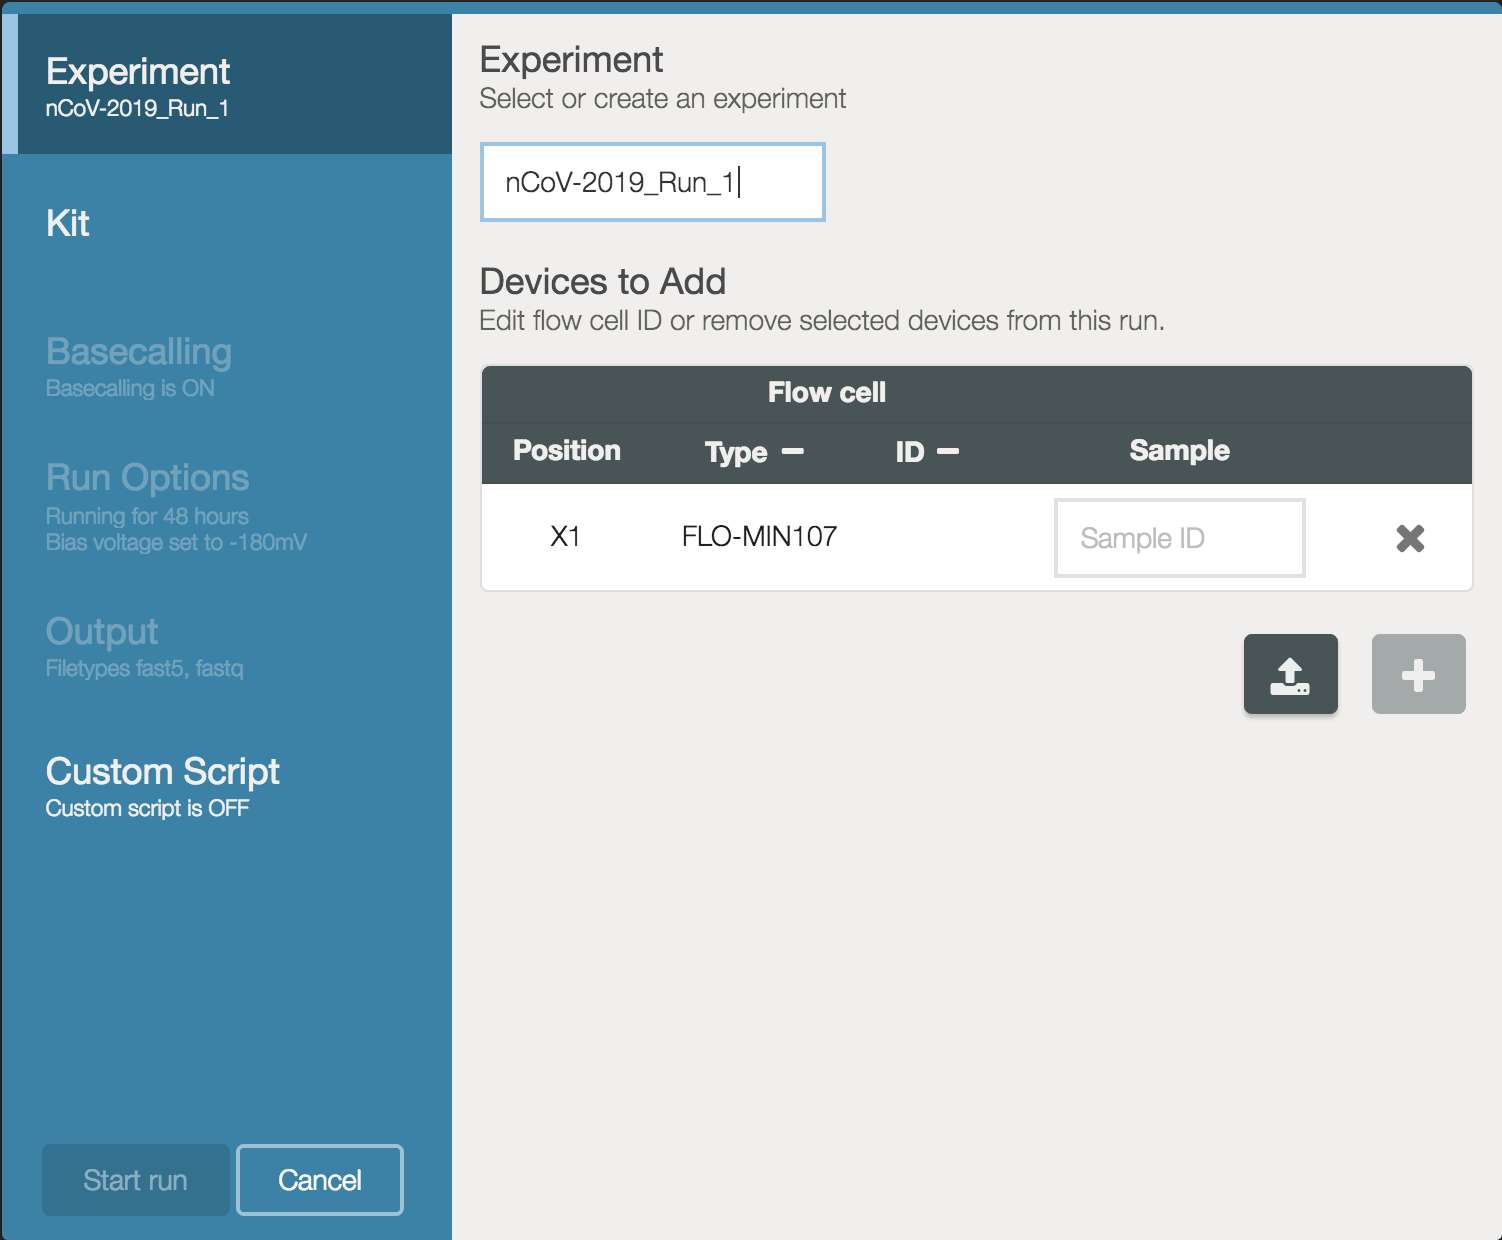Image resolution: width=1502 pixels, height=1240 pixels.
Task: Select the Output section
Action: [x=103, y=645]
